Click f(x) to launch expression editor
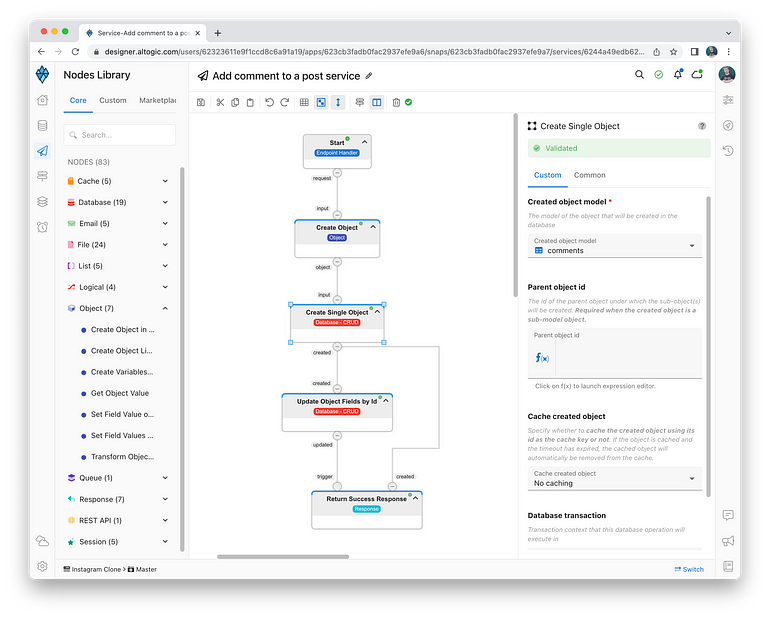The image size is (770, 618). pyautogui.click(x=542, y=358)
